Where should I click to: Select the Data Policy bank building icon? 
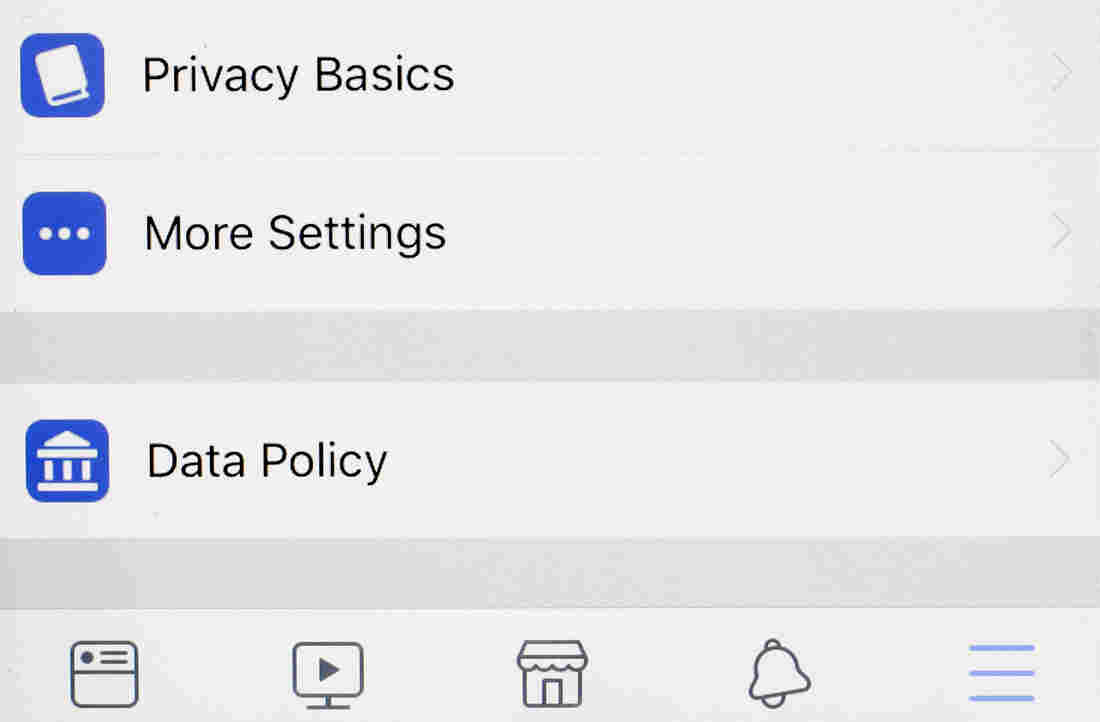tap(67, 461)
